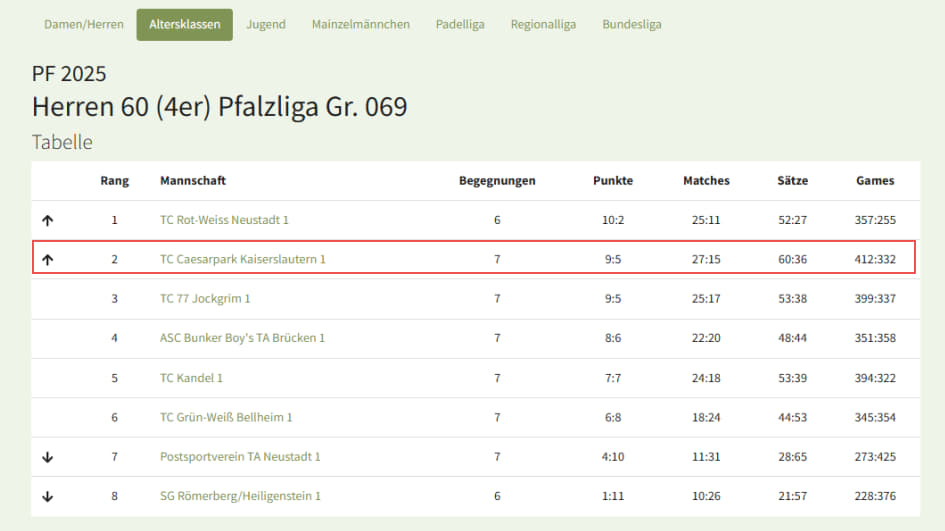Click games value 399:337
The height and width of the screenshot is (531, 945).
875,298
